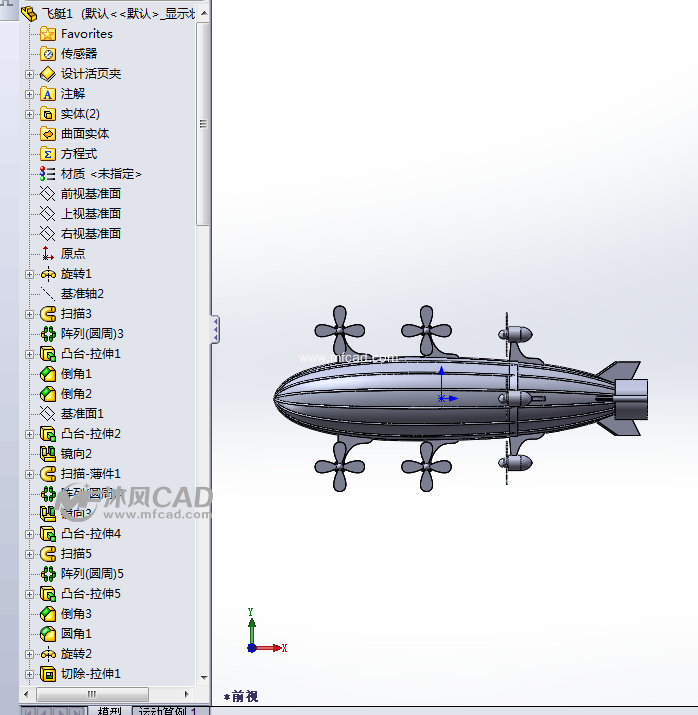
Task: Select the Favorites folder icon
Action: pos(48,34)
